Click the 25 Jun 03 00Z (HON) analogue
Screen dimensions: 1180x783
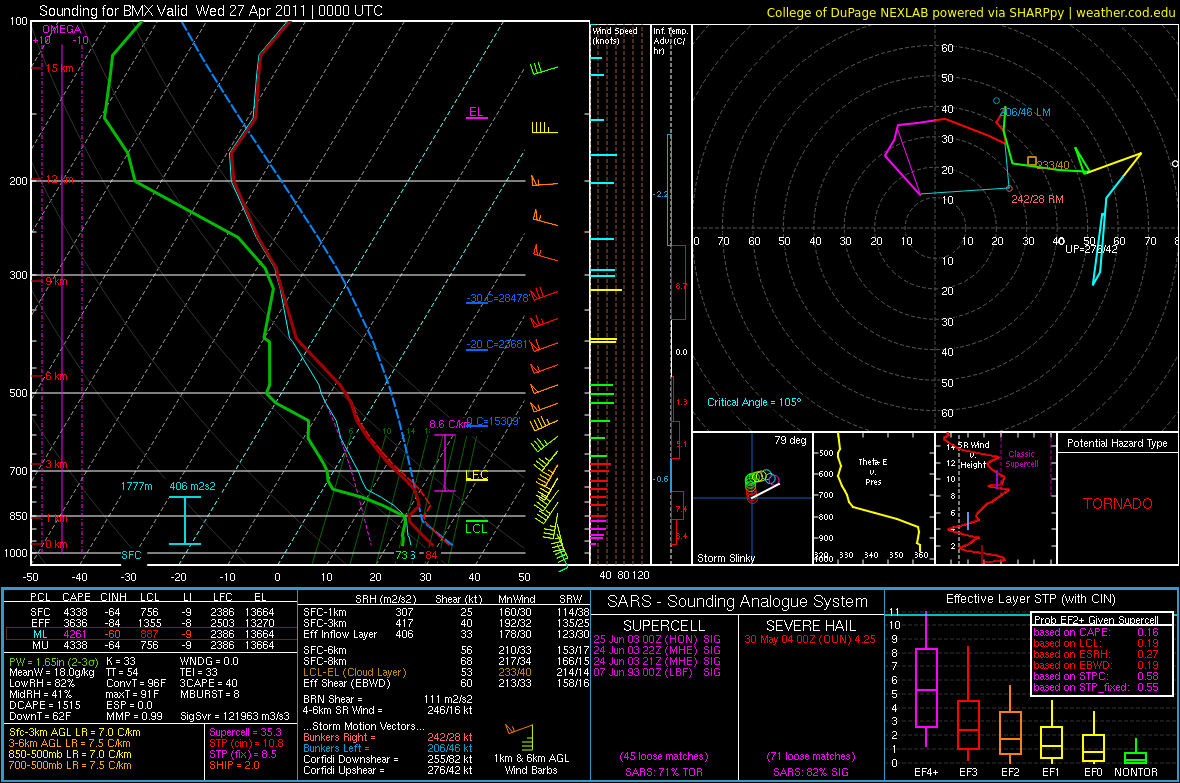tap(657, 639)
